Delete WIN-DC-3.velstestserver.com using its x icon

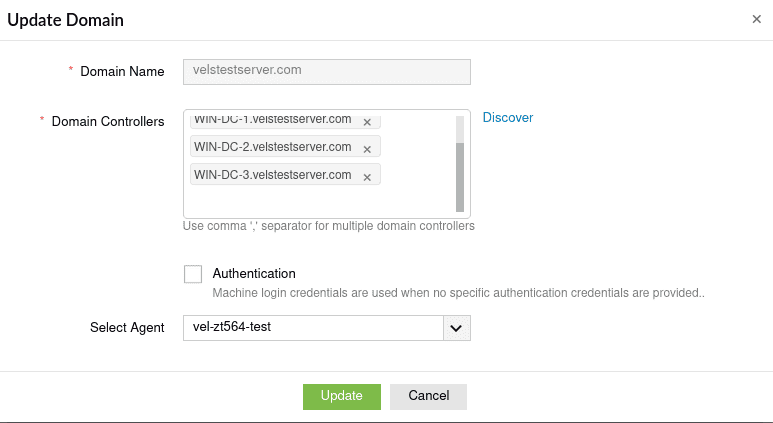[367, 177]
